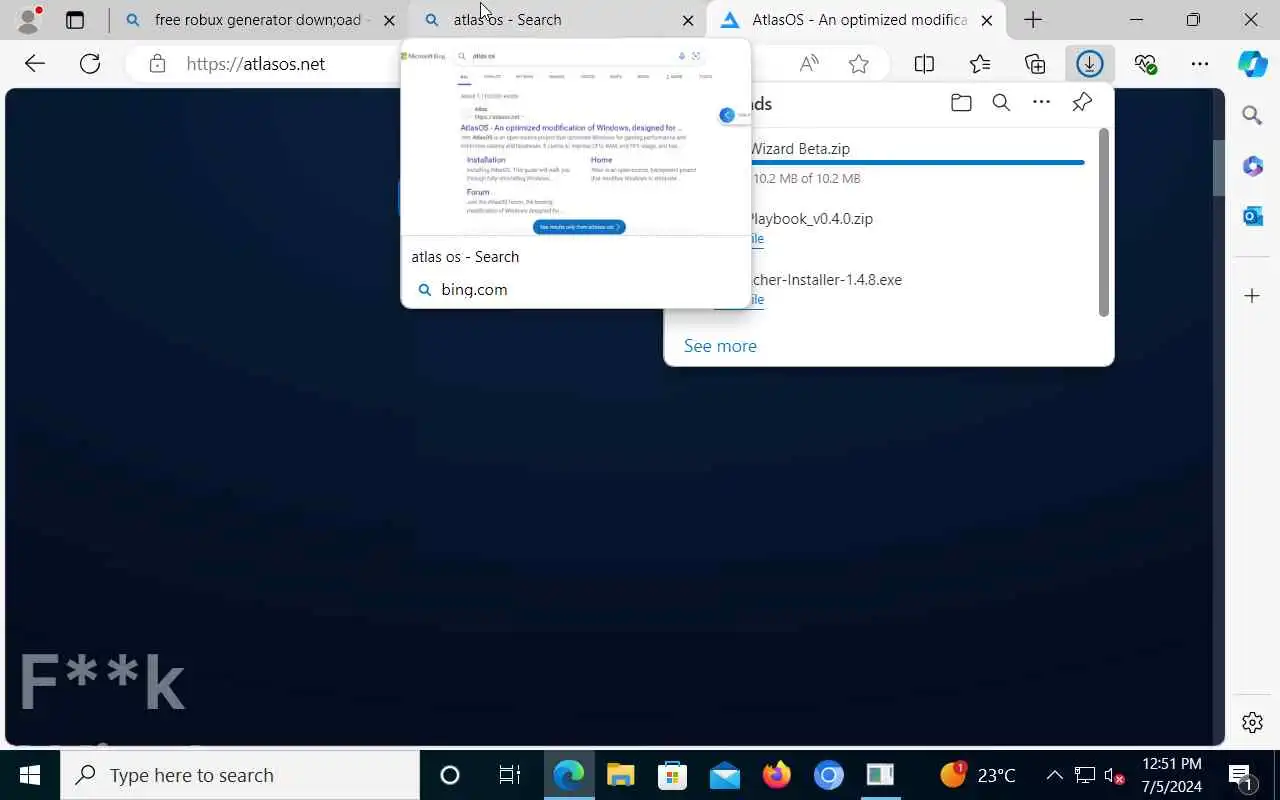
Task: Open Microsoft Store from taskbar
Action: [x=673, y=775]
